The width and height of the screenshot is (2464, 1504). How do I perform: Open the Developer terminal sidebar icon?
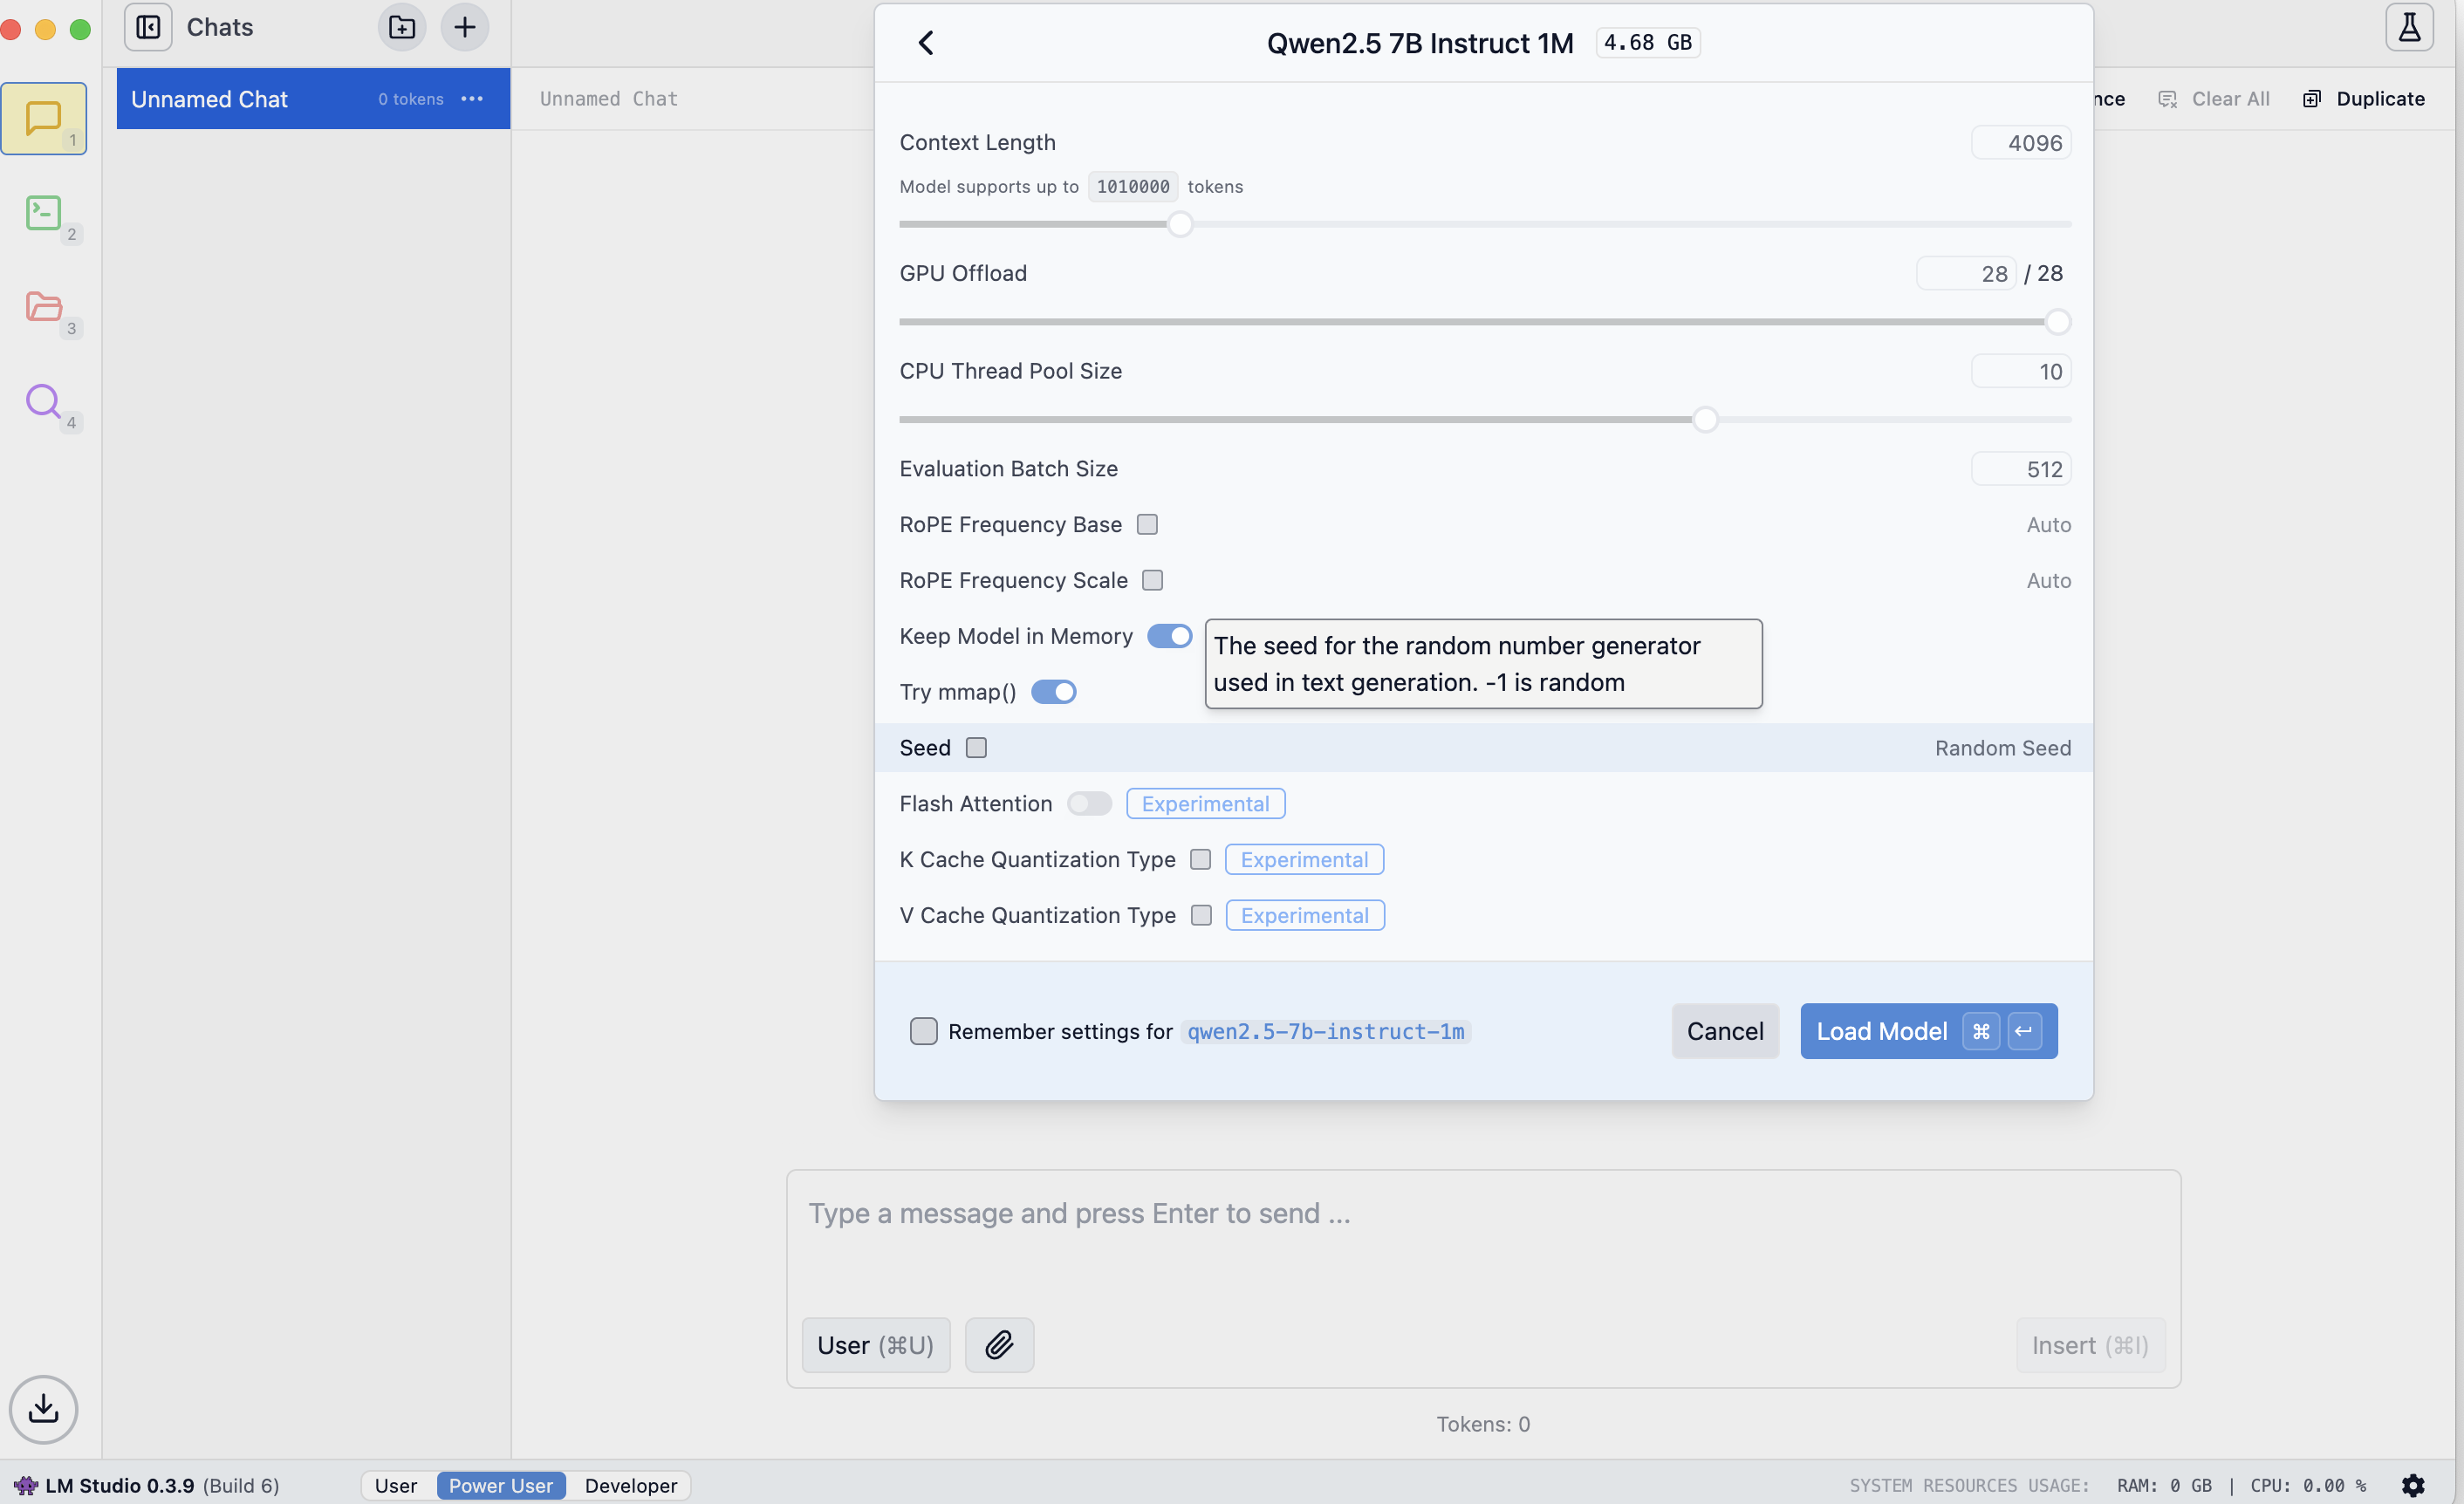pos(43,212)
